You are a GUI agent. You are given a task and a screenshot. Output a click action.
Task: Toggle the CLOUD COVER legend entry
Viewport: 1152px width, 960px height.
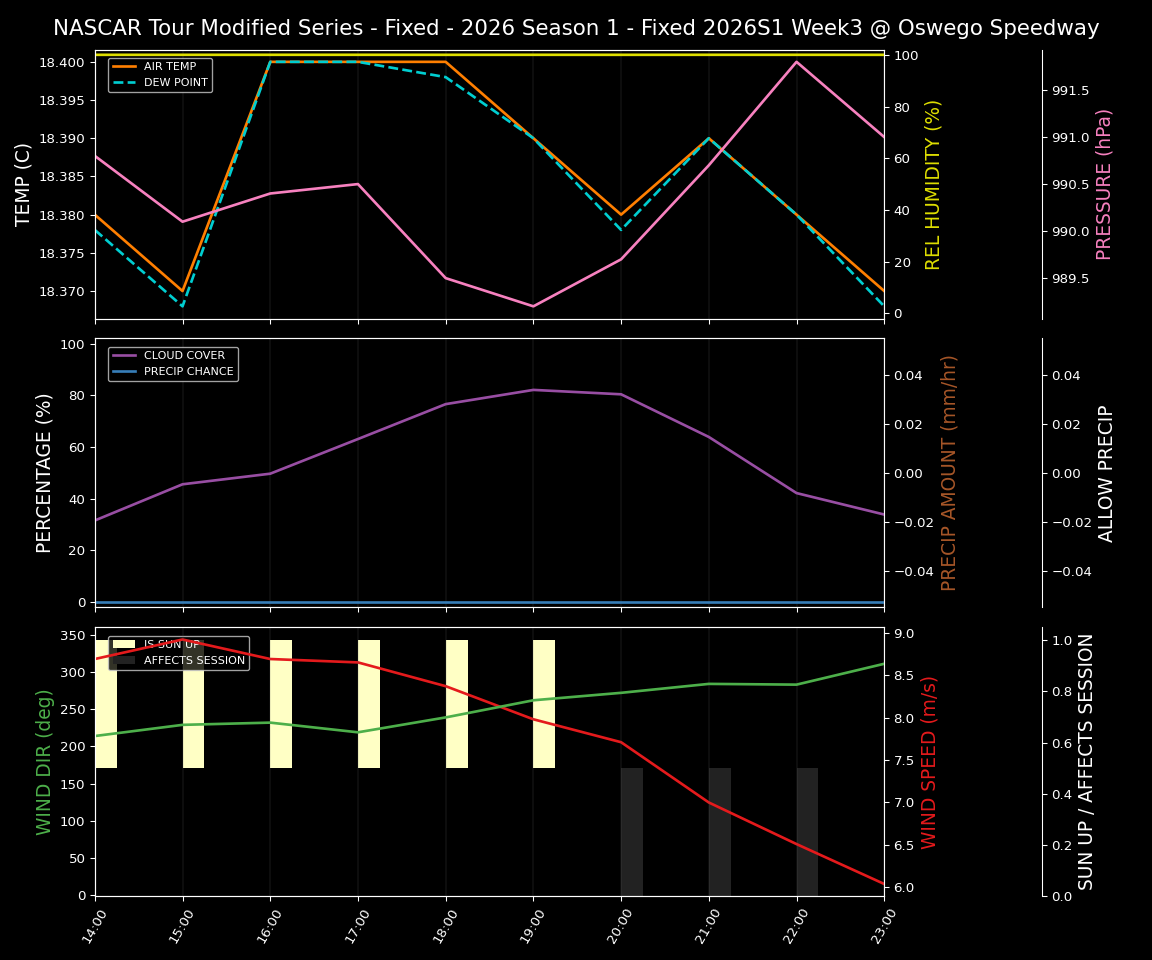tap(184, 355)
